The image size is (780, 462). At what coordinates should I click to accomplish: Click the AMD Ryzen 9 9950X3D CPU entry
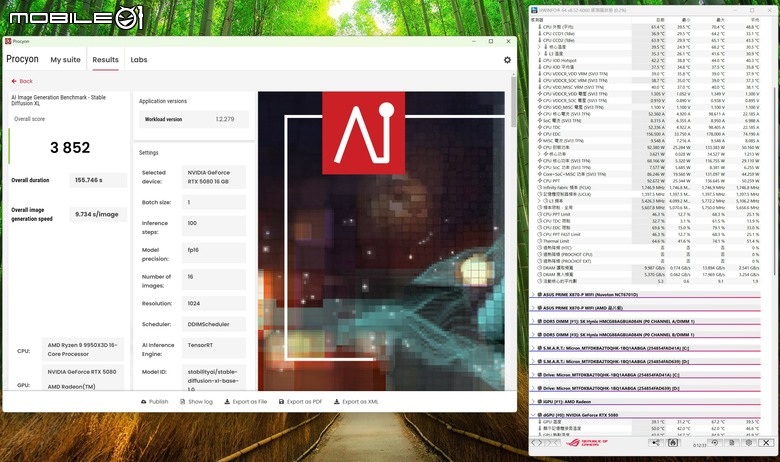[x=83, y=349]
